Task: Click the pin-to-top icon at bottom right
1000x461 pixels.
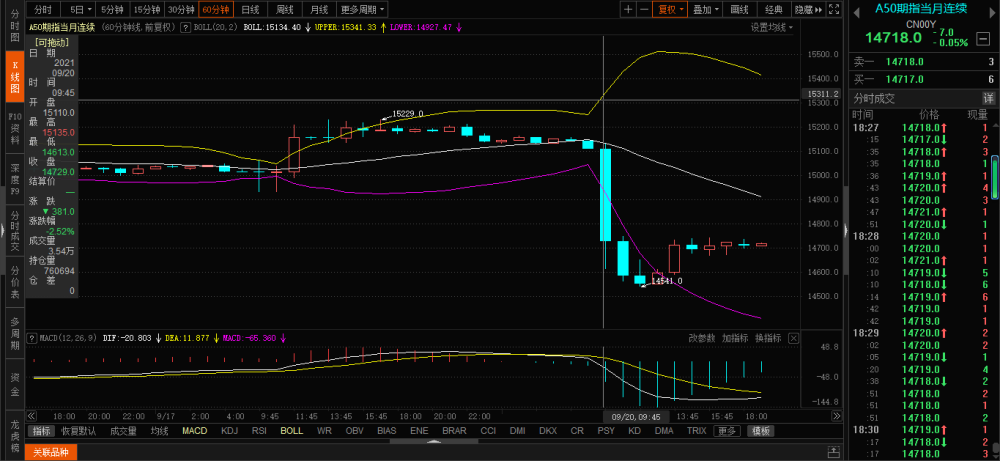Action: tap(834, 450)
